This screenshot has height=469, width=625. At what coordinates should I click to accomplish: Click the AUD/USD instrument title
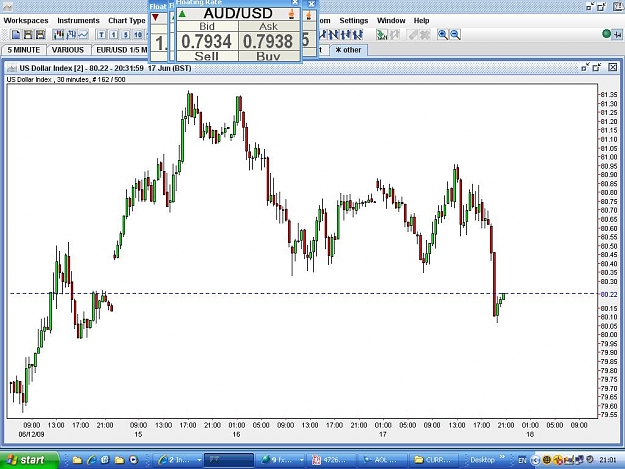click(238, 14)
